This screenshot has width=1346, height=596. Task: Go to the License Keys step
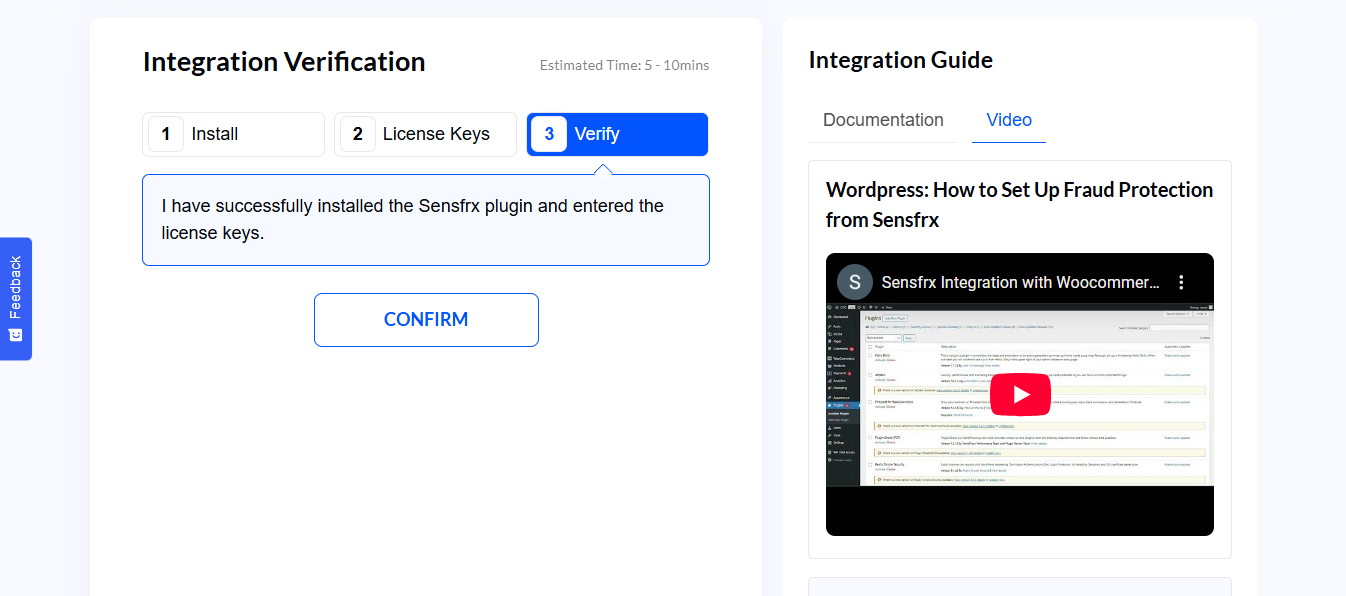coord(425,134)
